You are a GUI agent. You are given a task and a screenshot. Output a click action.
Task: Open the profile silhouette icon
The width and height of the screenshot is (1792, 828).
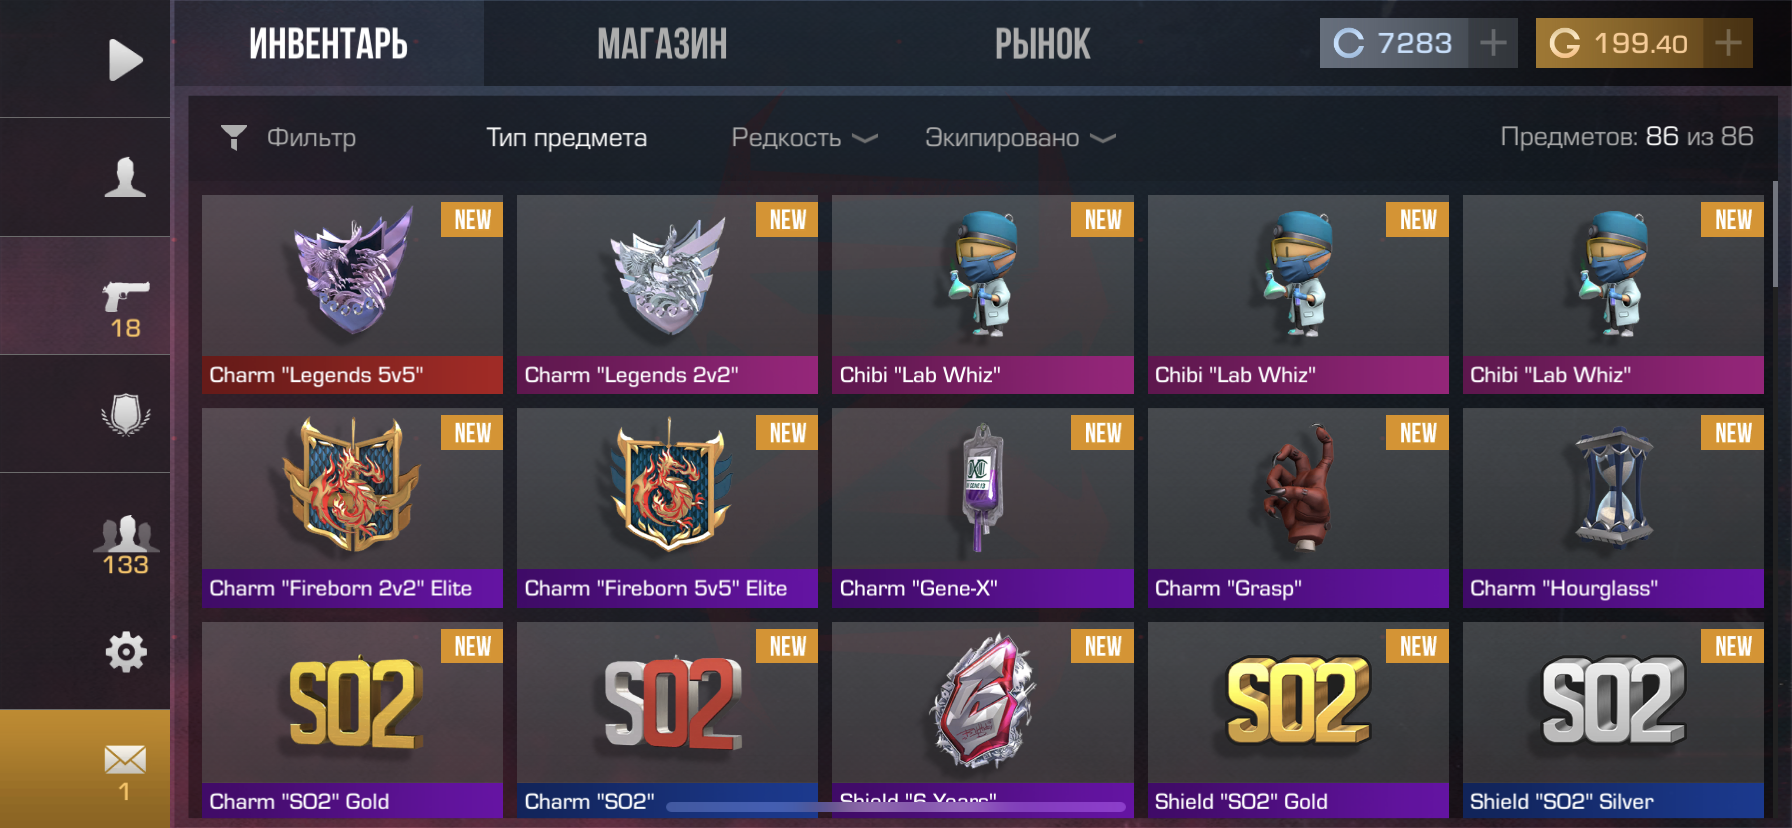[x=125, y=177]
